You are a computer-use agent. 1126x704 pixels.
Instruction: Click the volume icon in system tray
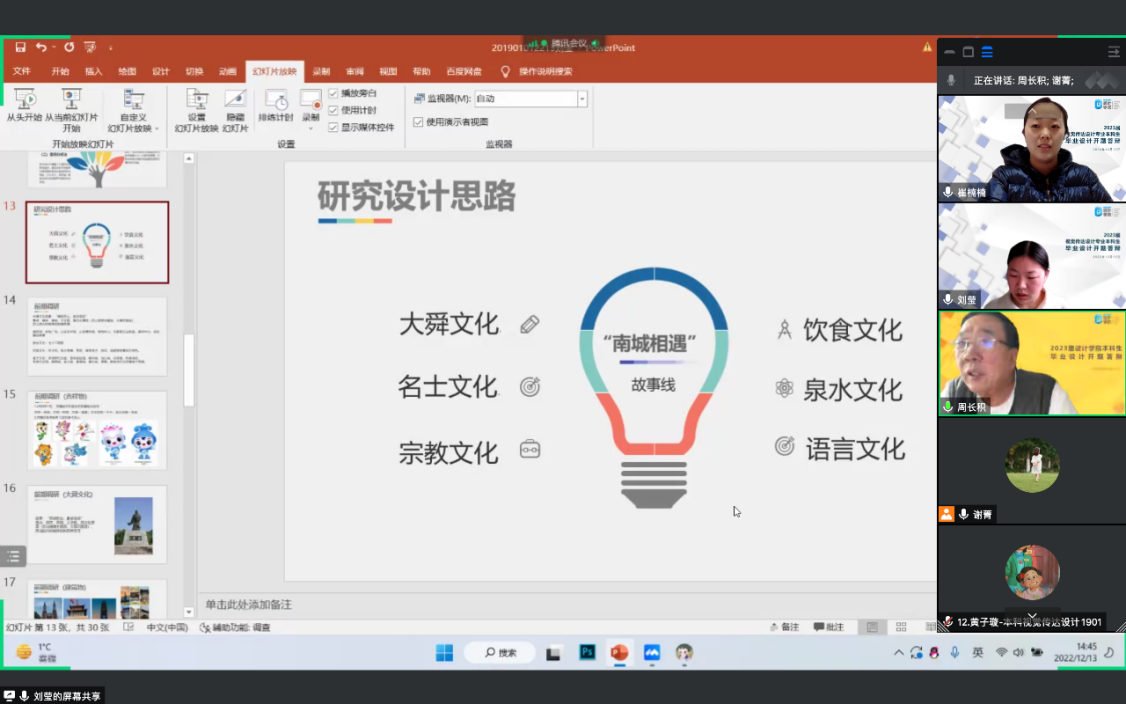pos(1018,652)
